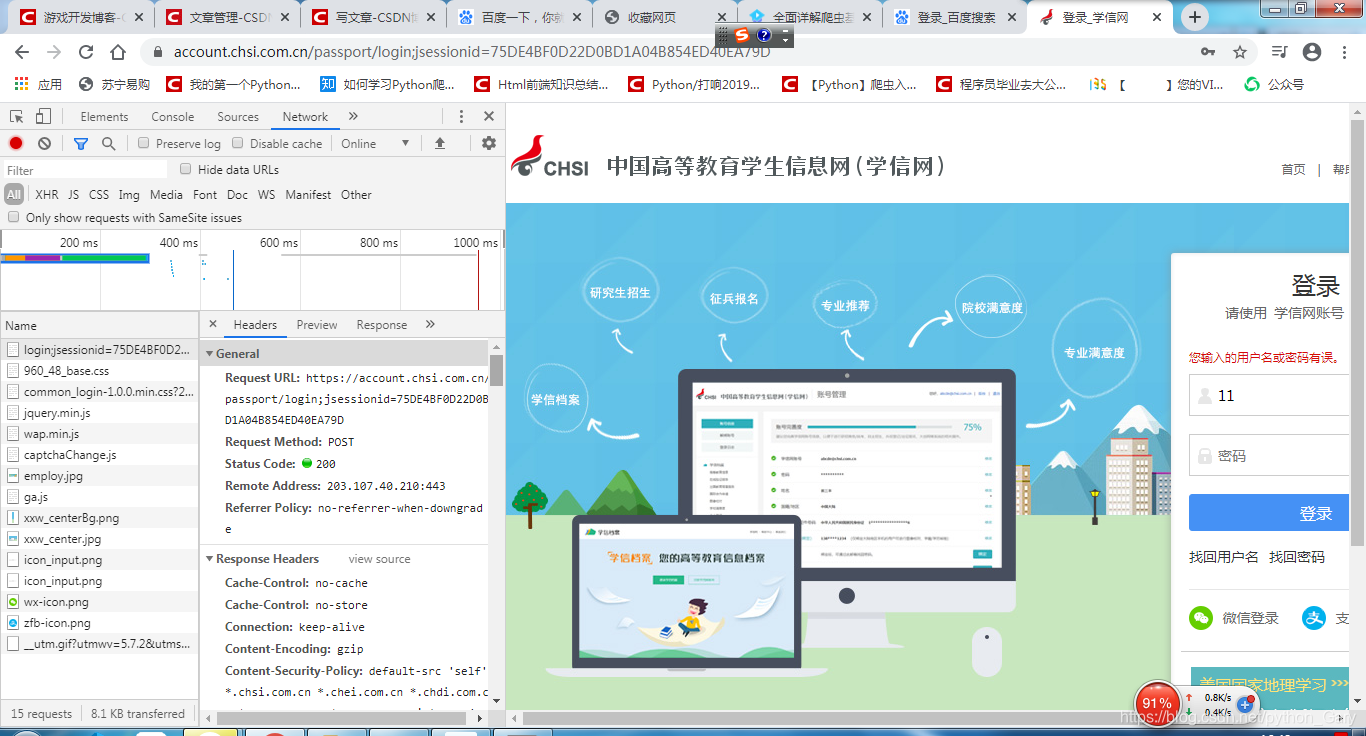Open new browser tab plus button
Viewport: 1366px width, 736px height.
tap(1194, 17)
